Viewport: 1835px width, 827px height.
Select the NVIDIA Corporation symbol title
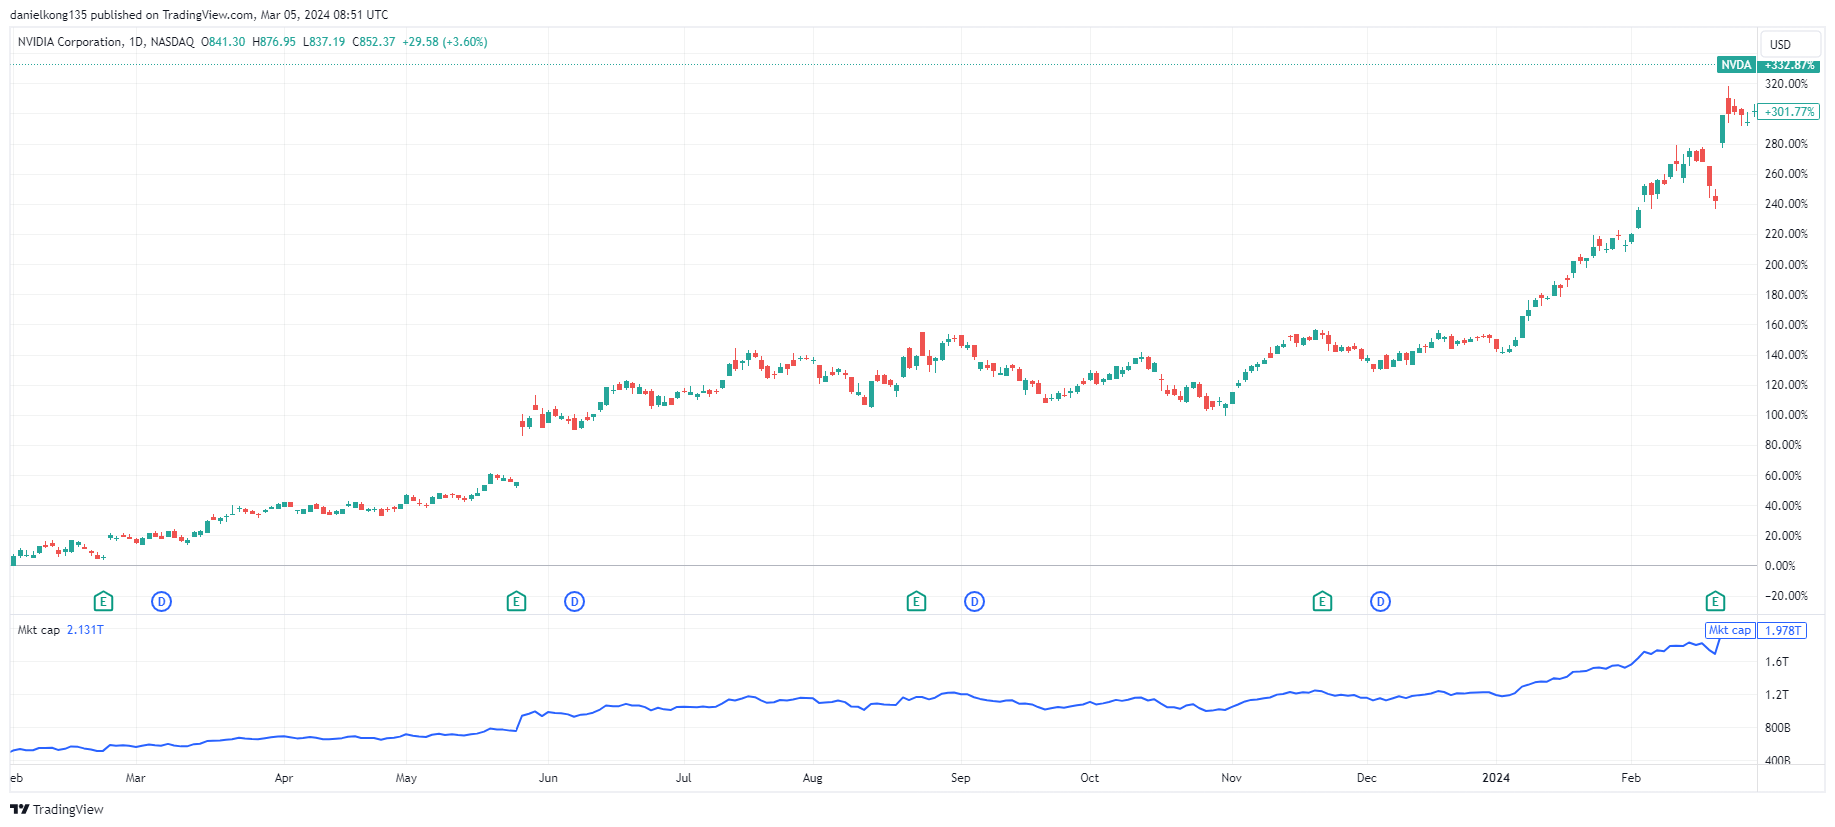click(70, 42)
